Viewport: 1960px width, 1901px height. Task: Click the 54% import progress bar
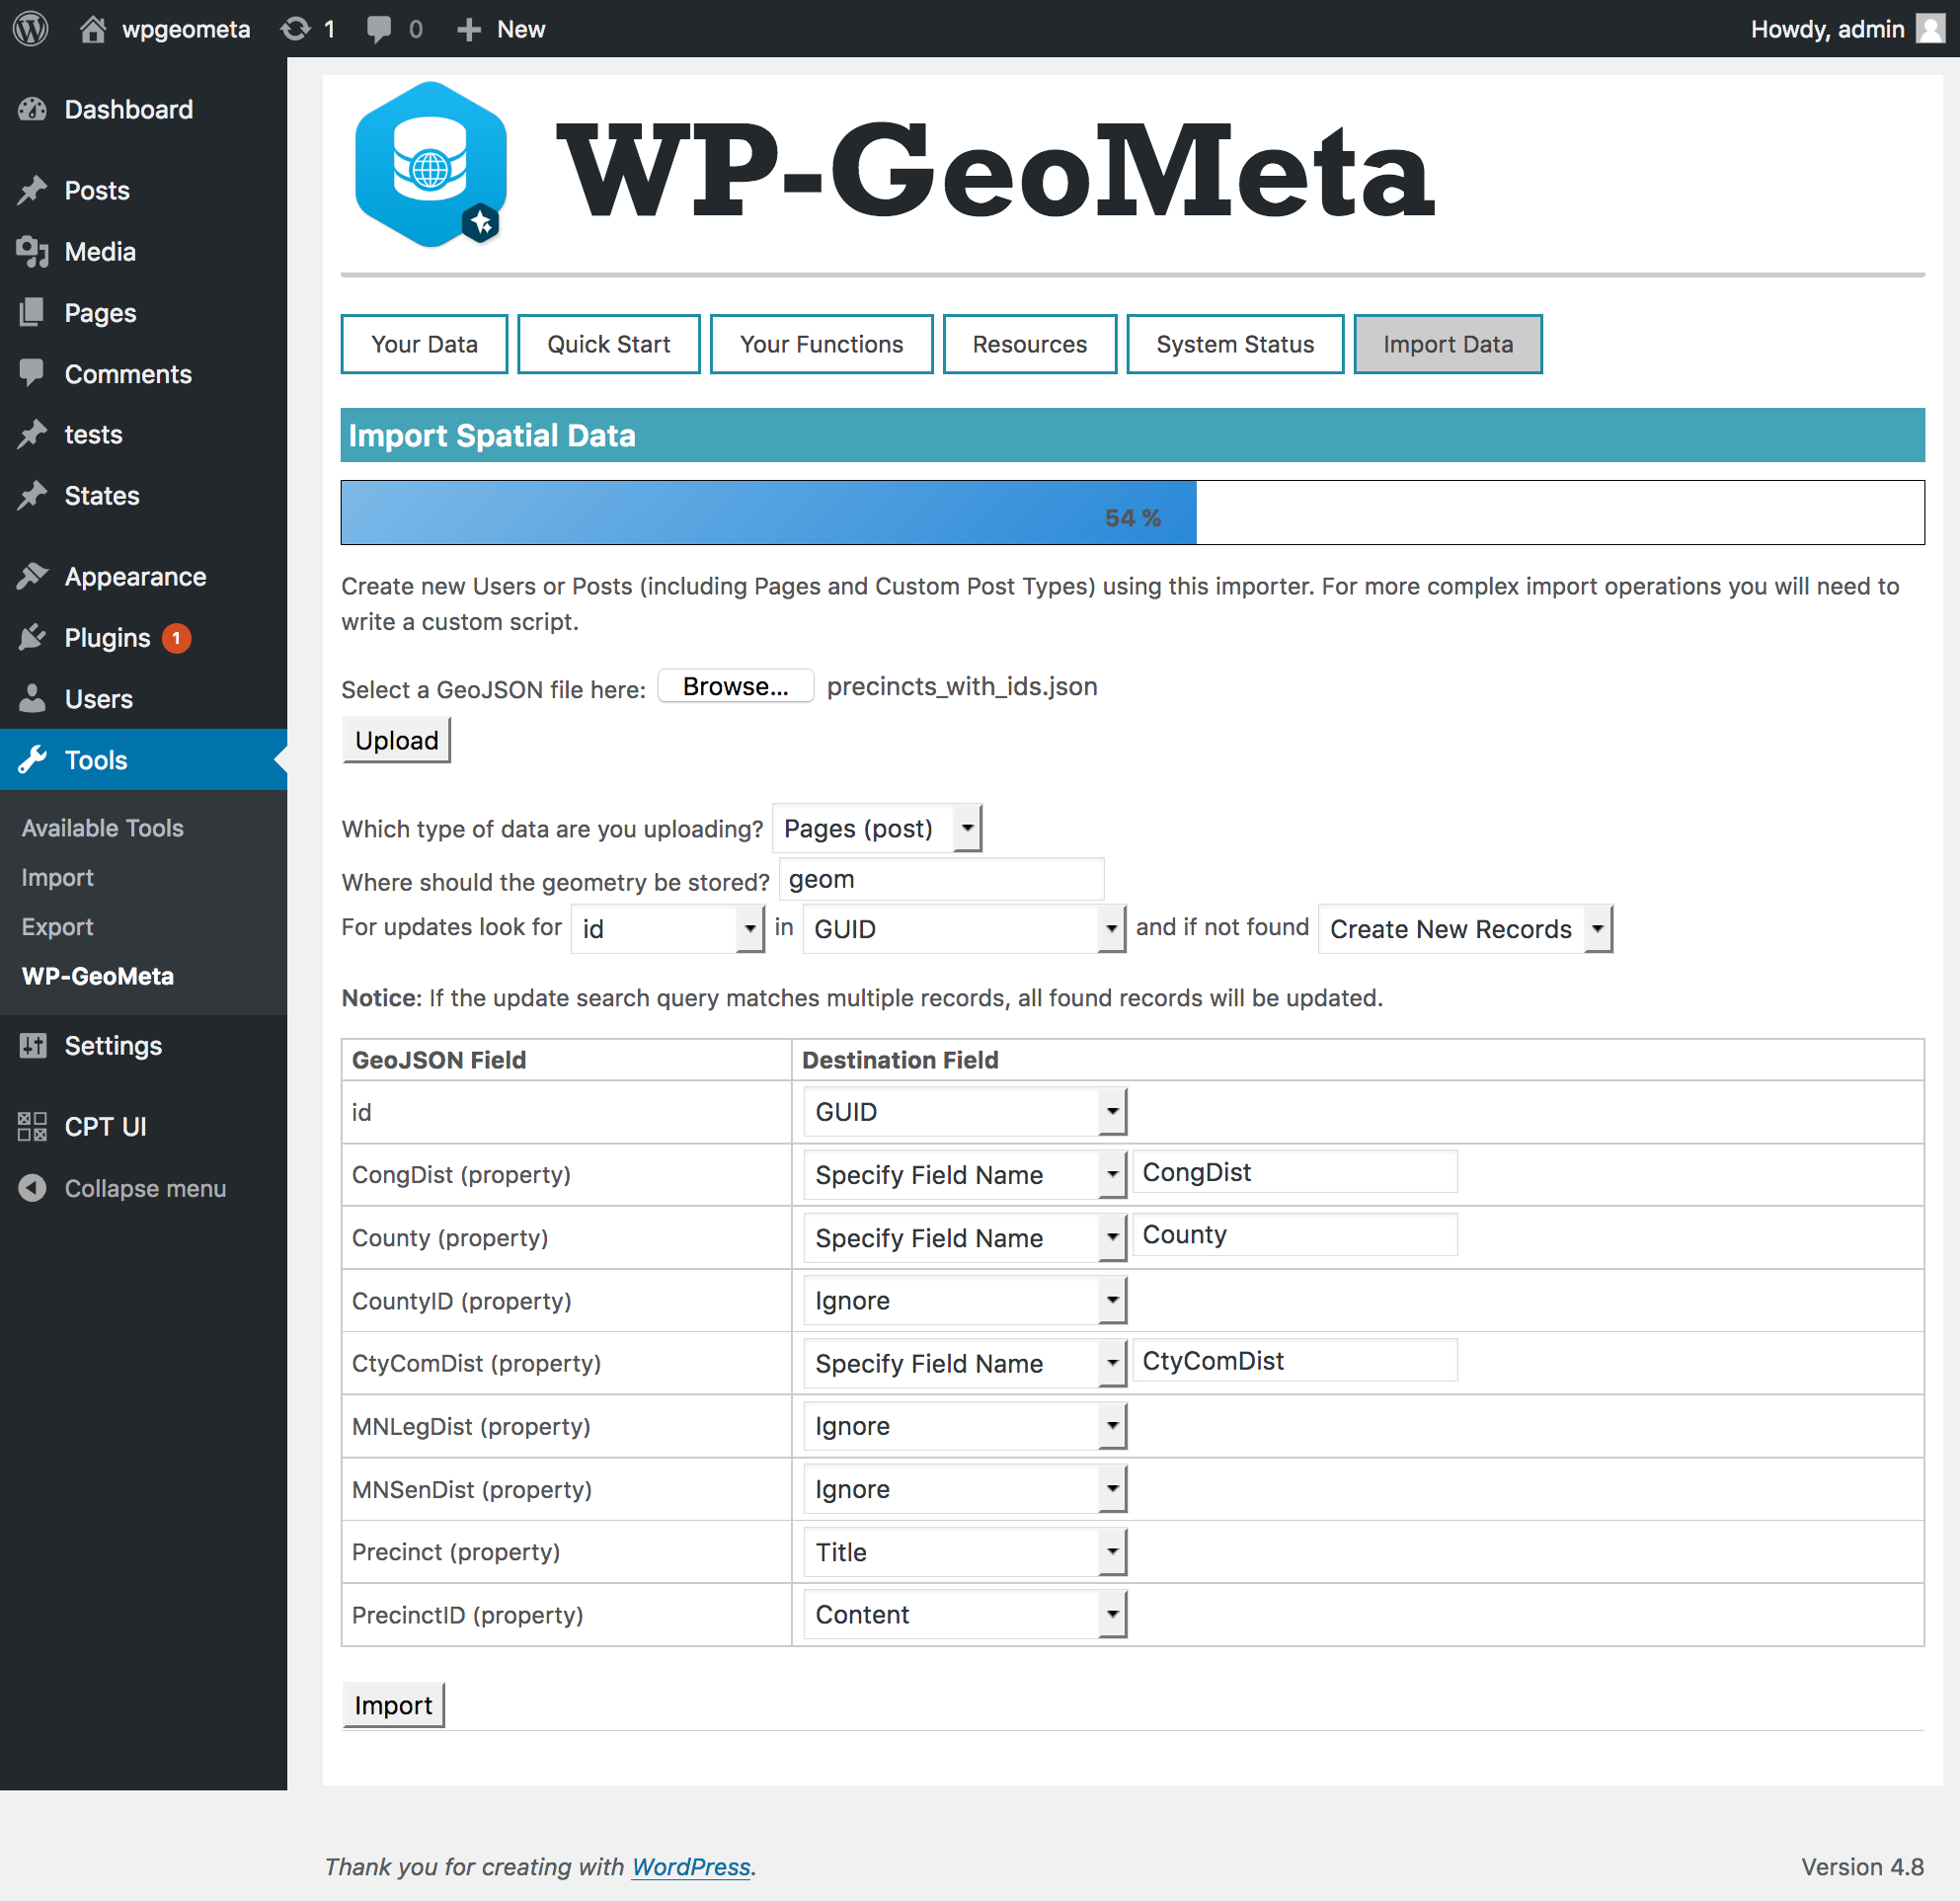point(1131,513)
